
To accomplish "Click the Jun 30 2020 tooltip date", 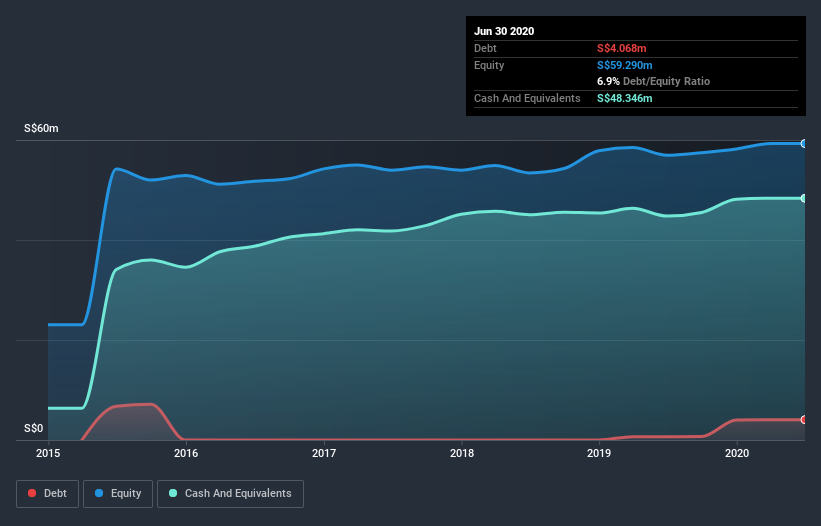I will [504, 31].
